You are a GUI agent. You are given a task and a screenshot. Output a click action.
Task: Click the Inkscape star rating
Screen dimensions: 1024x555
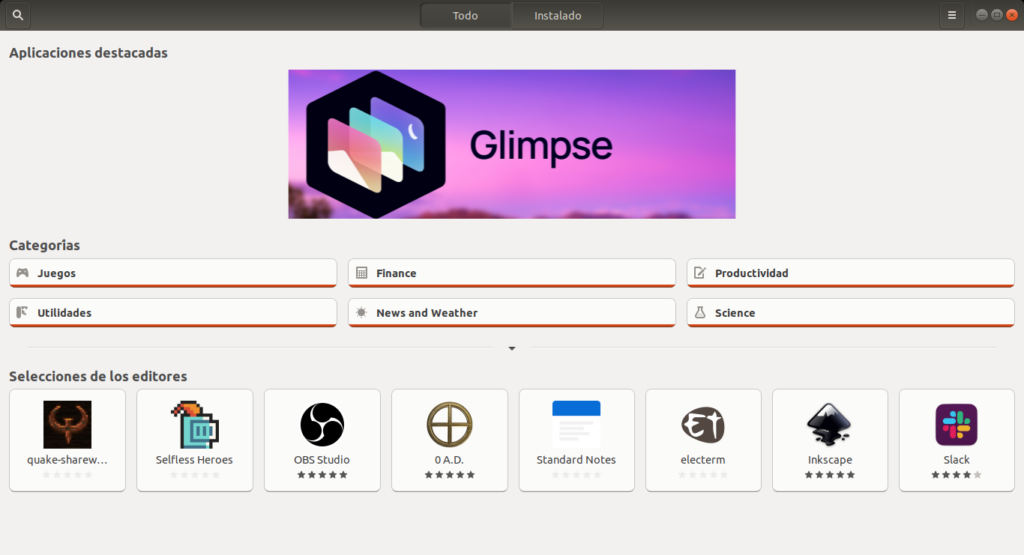click(829, 475)
